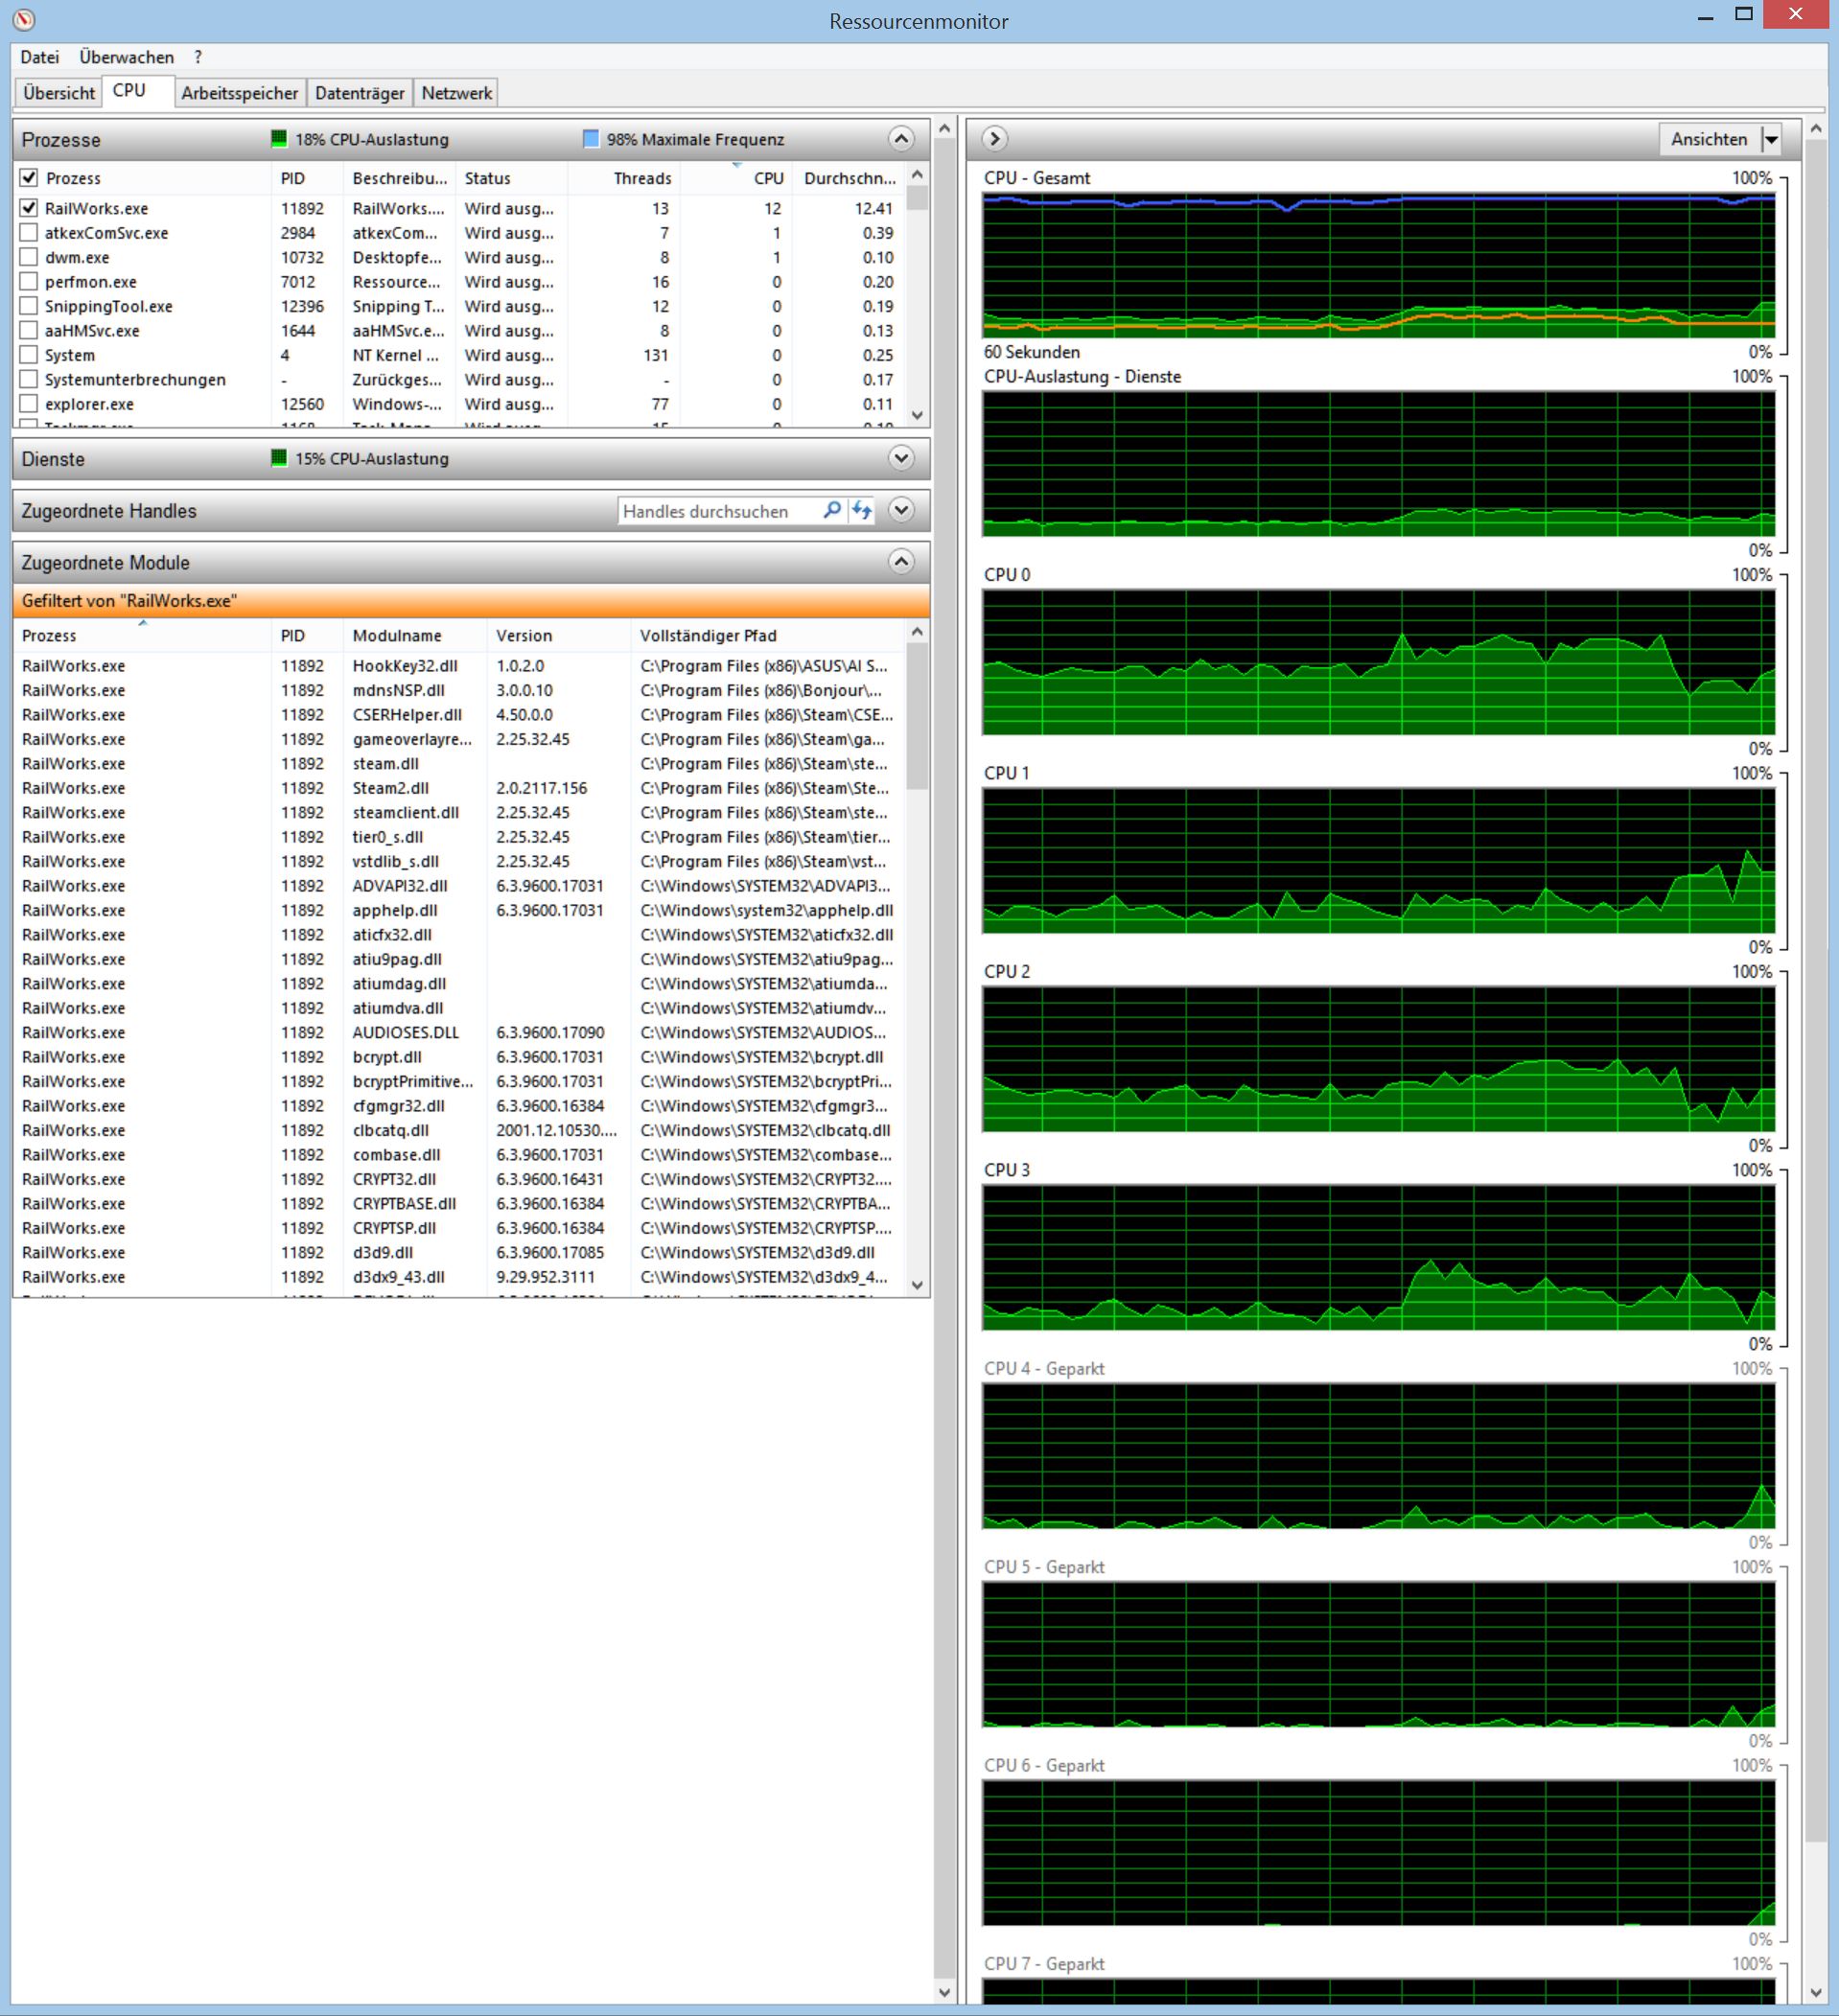Click the Ressourcenmonitor app icon in title bar

[x=24, y=19]
